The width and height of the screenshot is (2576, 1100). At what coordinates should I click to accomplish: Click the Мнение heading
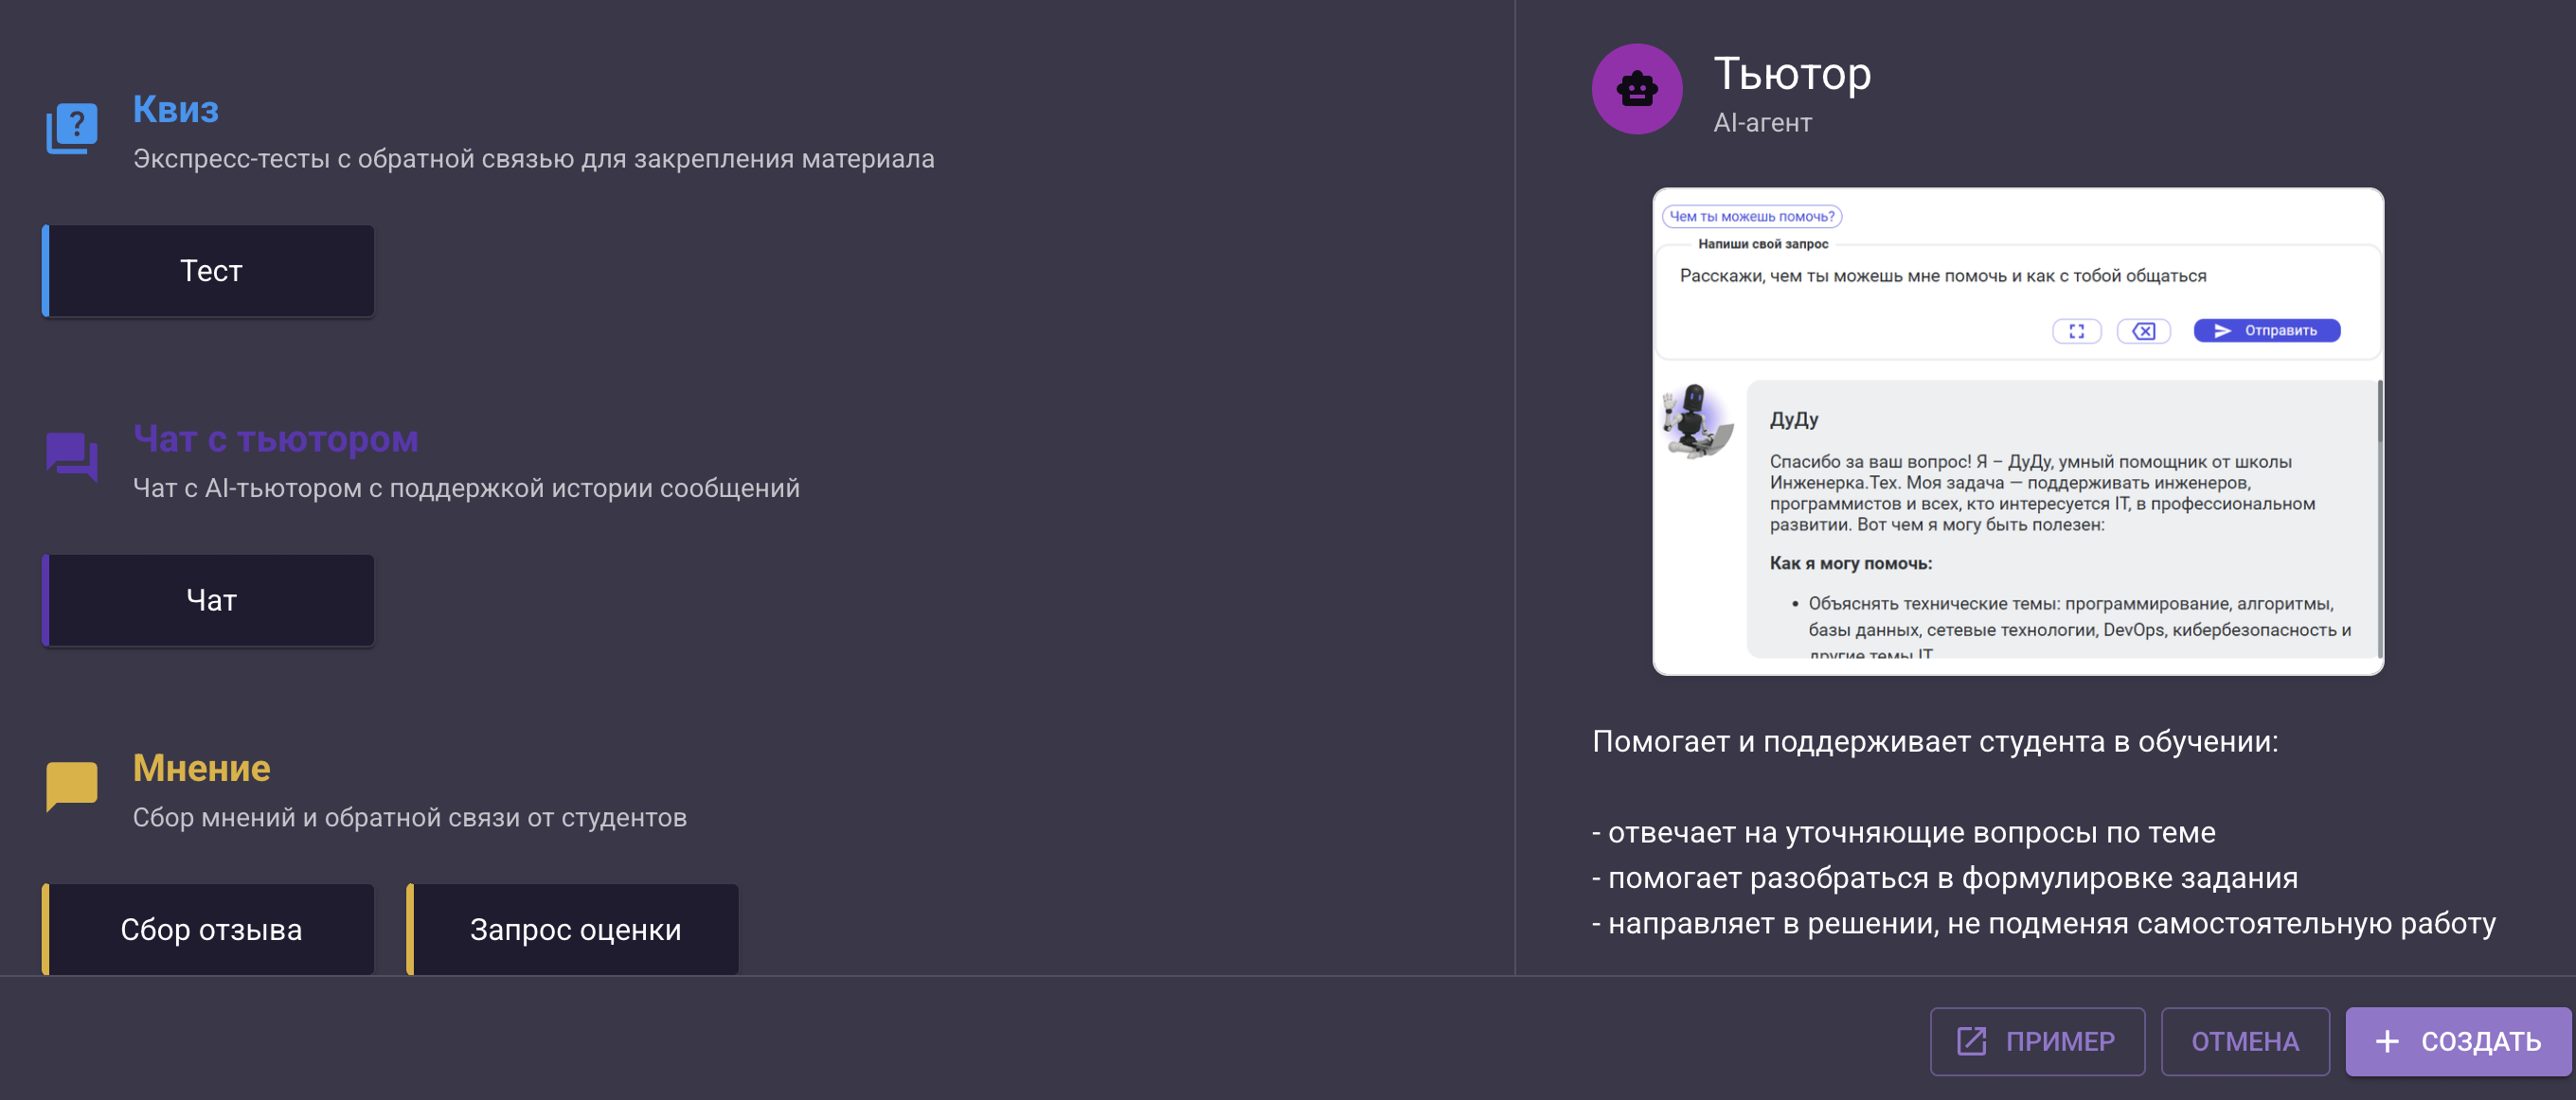pyautogui.click(x=202, y=767)
